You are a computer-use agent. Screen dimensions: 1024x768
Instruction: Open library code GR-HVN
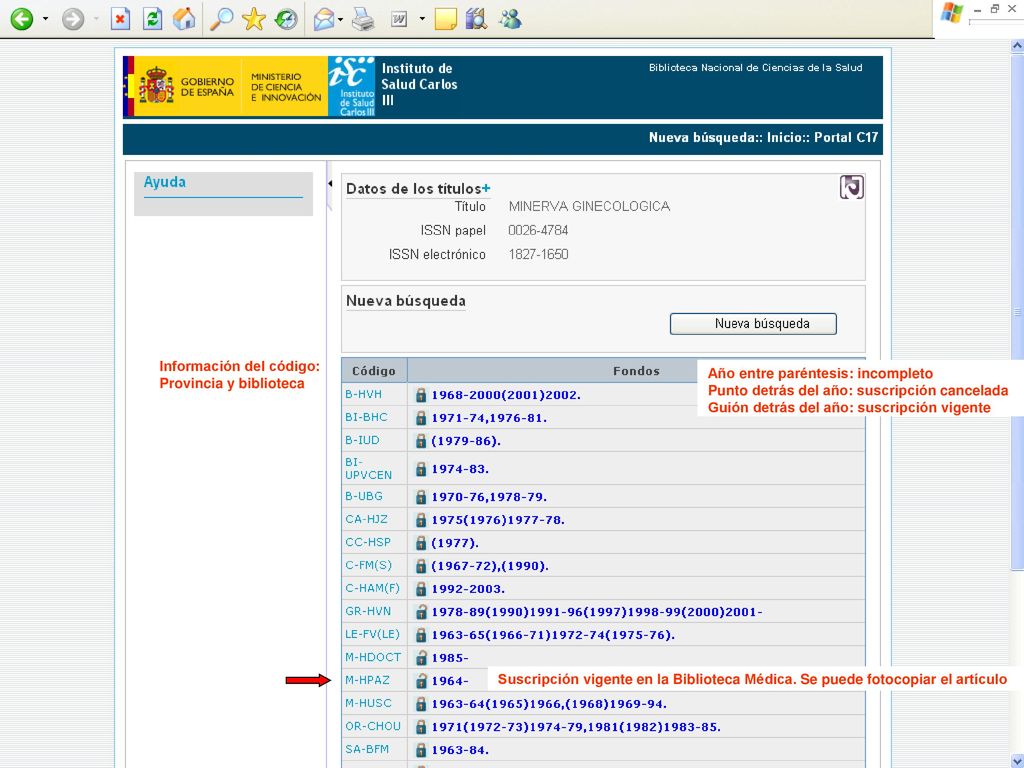pos(368,611)
